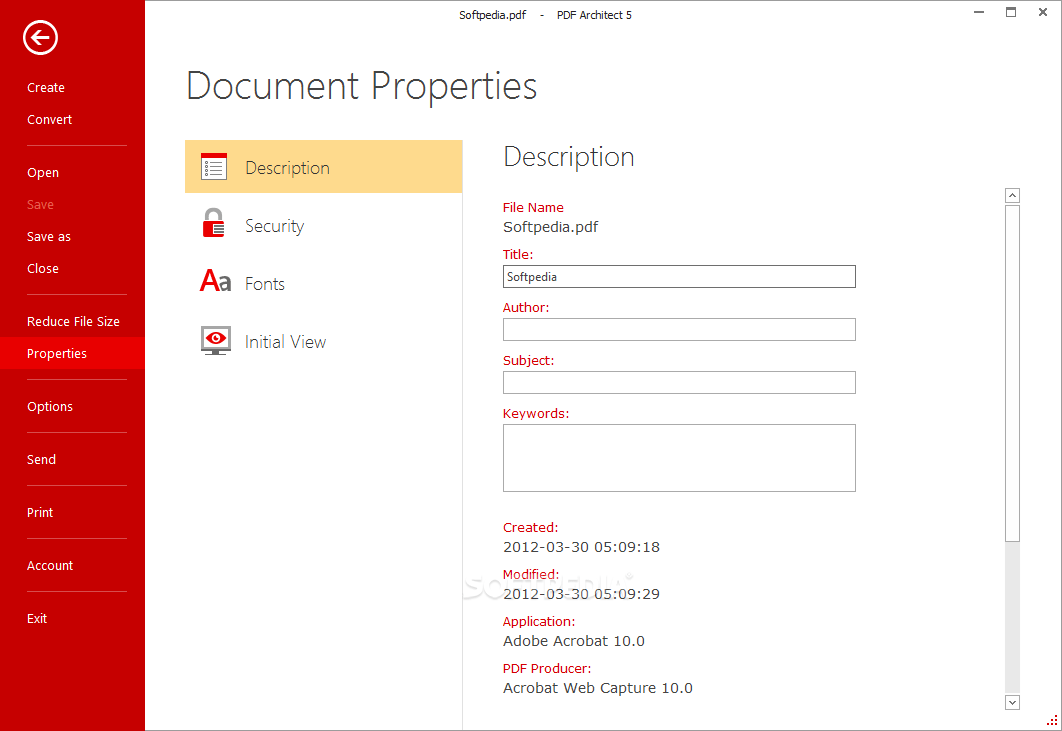Choose "Print" from the sidebar
This screenshot has height=731, width=1062.
(x=39, y=512)
